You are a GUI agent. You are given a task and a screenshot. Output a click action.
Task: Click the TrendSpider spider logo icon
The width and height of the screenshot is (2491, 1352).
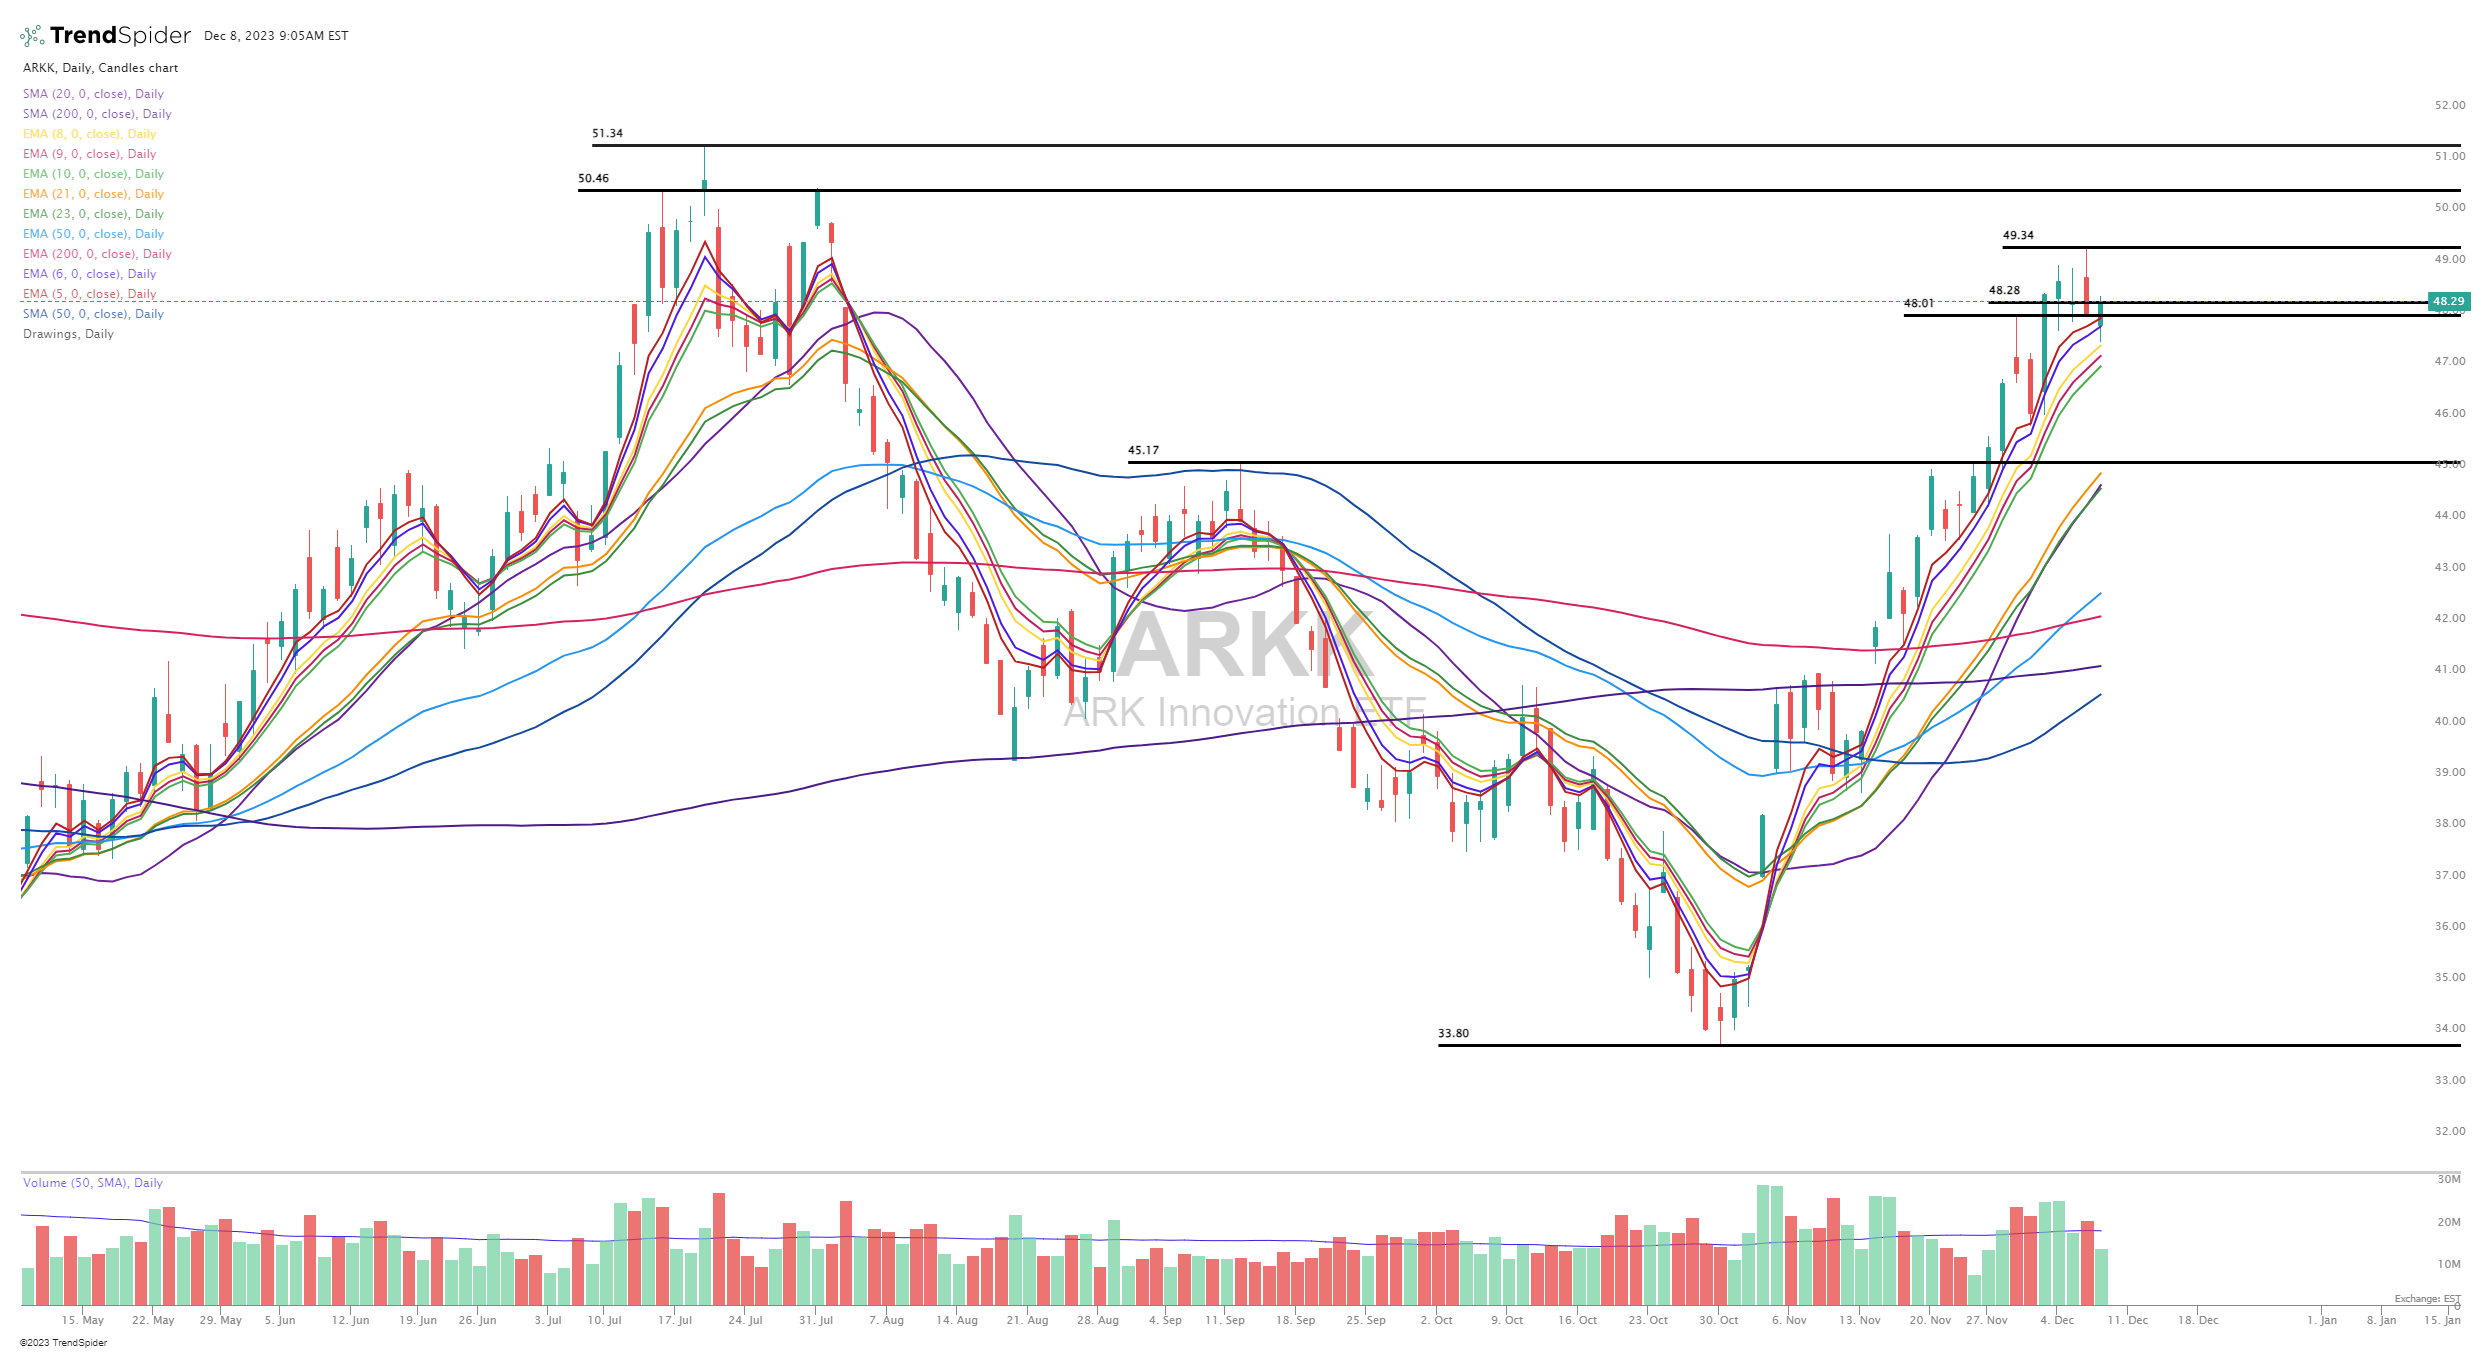(x=32, y=36)
